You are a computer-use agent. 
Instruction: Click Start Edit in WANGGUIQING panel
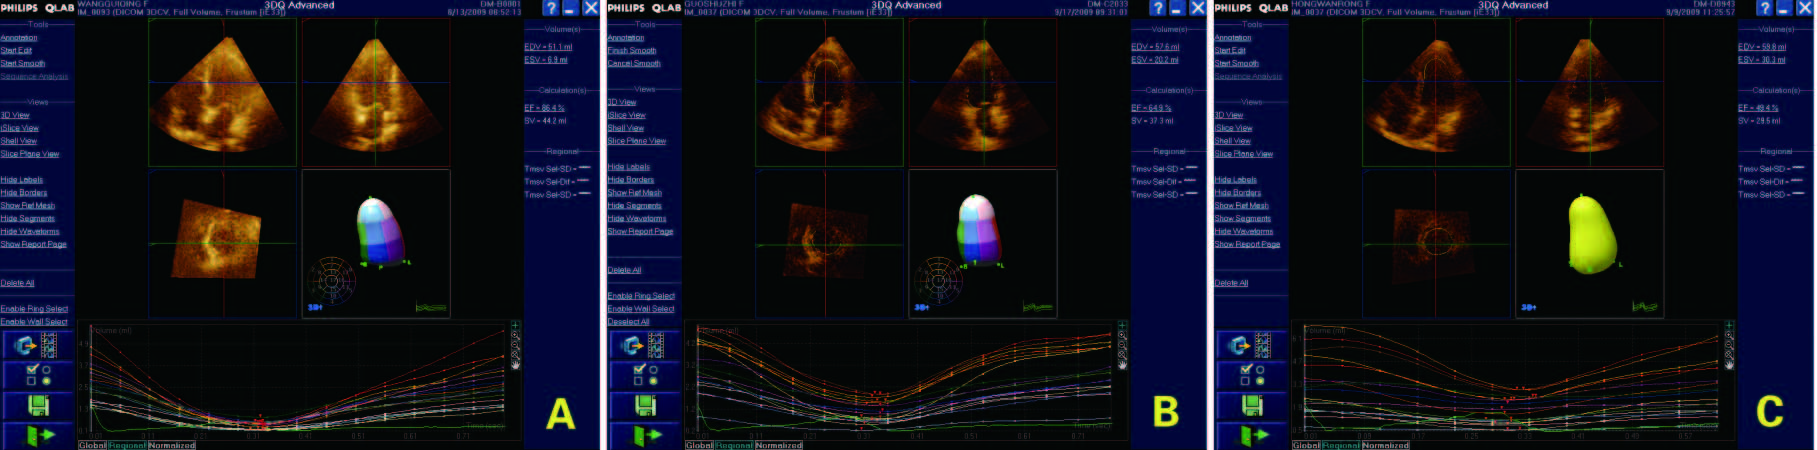point(16,51)
